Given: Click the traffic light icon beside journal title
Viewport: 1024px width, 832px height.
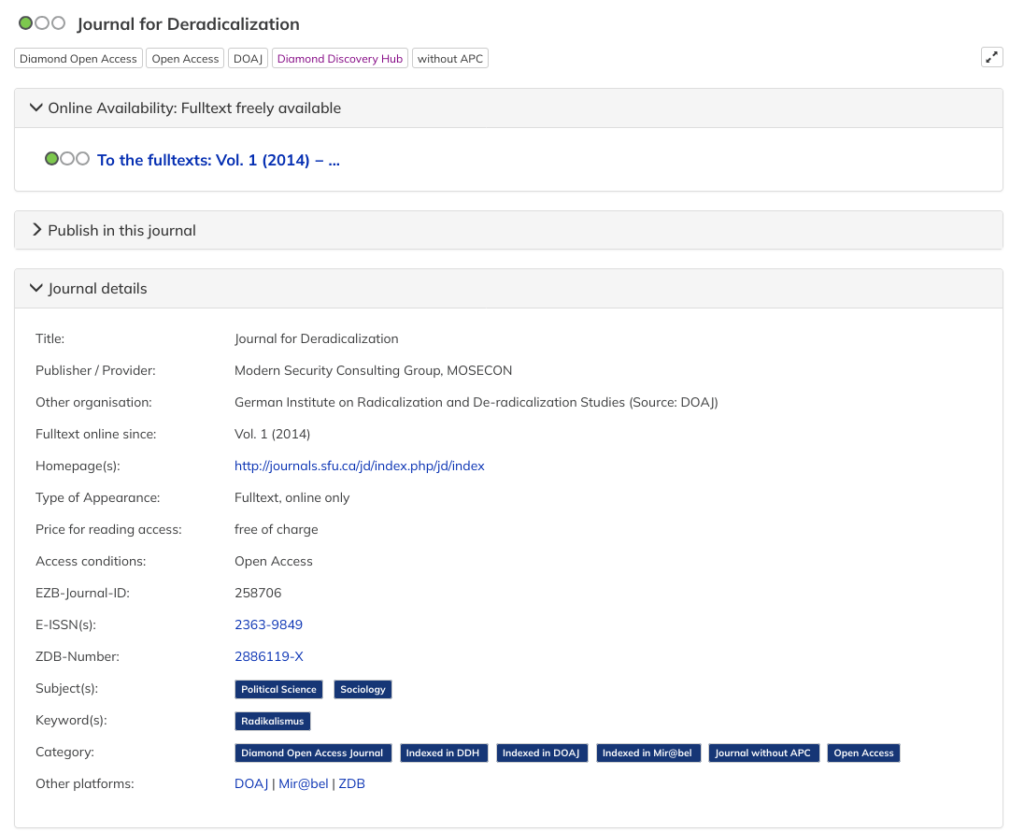Looking at the screenshot, I should pyautogui.click(x=42, y=24).
